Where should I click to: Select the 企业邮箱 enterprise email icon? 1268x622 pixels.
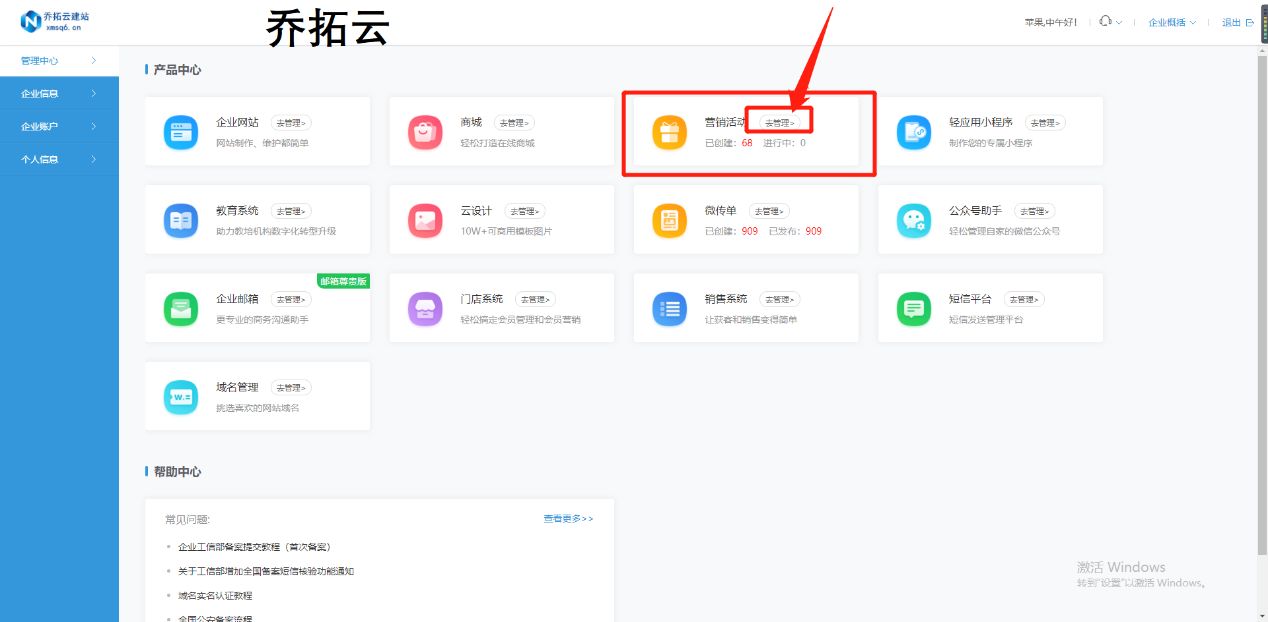point(181,307)
